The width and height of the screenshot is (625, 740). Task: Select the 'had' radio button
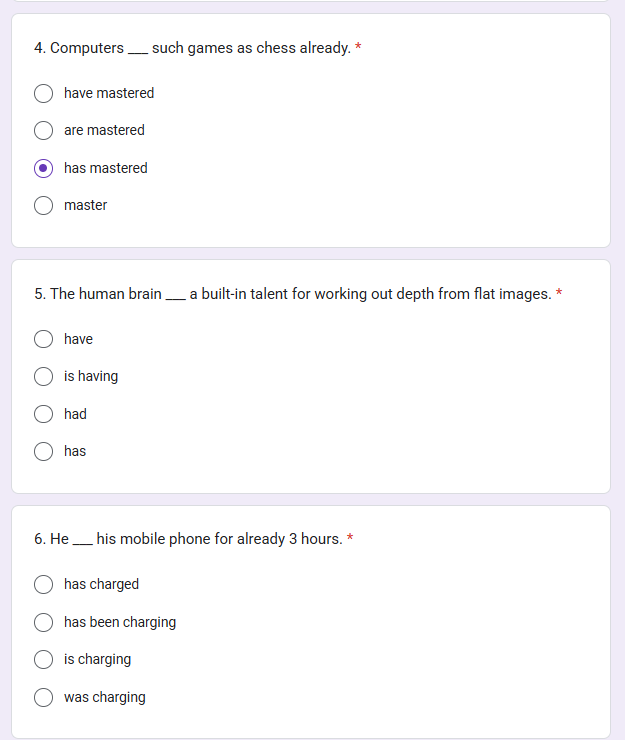[x=44, y=414]
